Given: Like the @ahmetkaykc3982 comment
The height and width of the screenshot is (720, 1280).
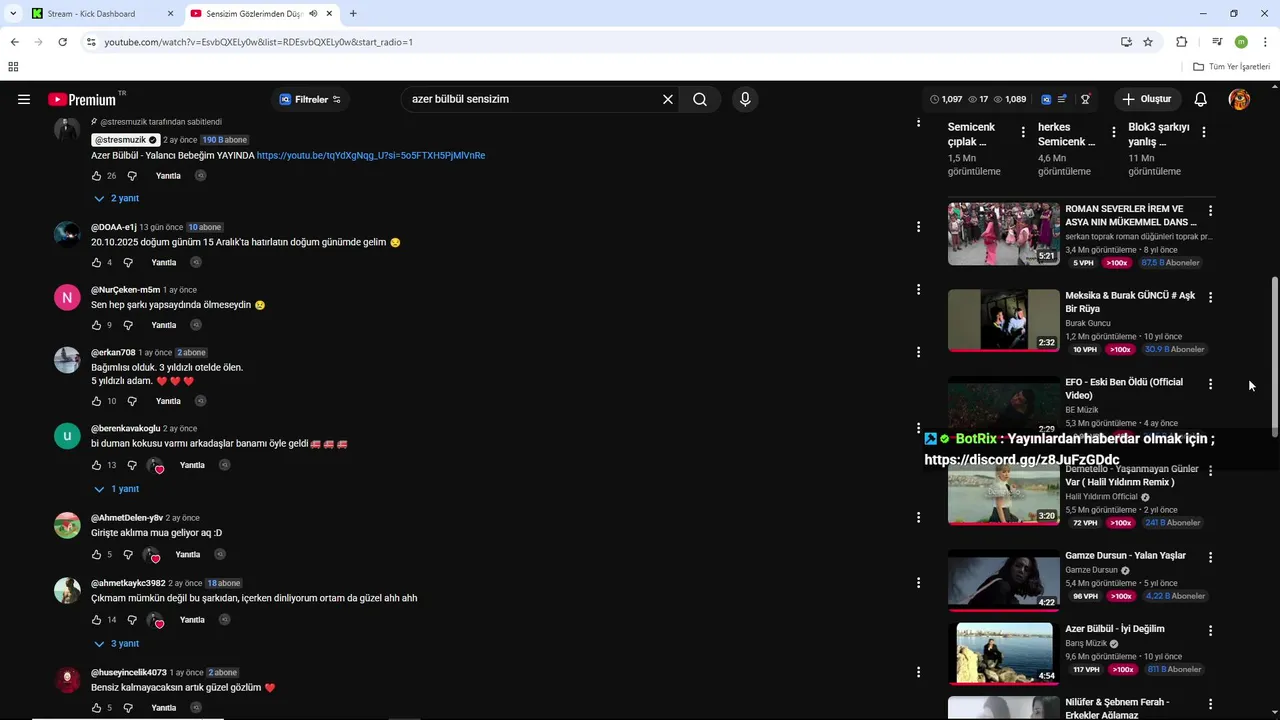Looking at the screenshot, I should tap(96, 620).
